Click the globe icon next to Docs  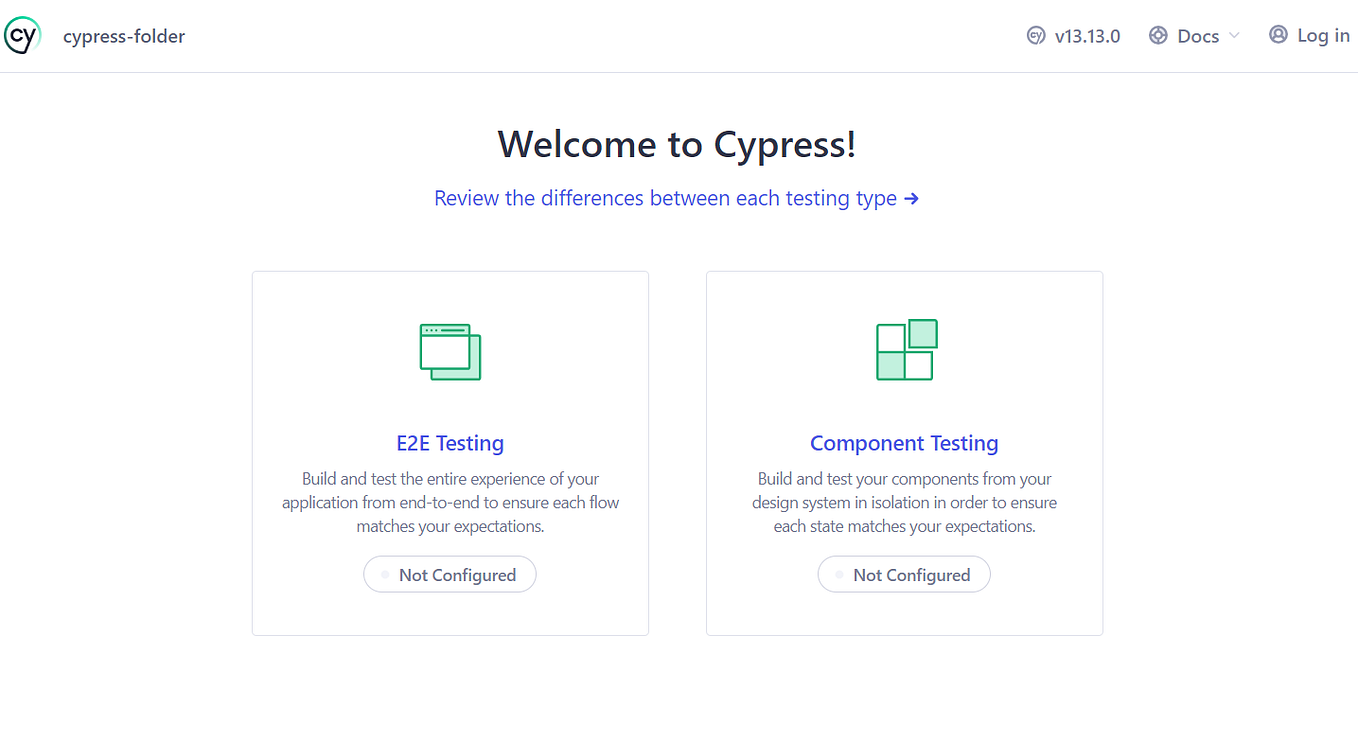1158,35
